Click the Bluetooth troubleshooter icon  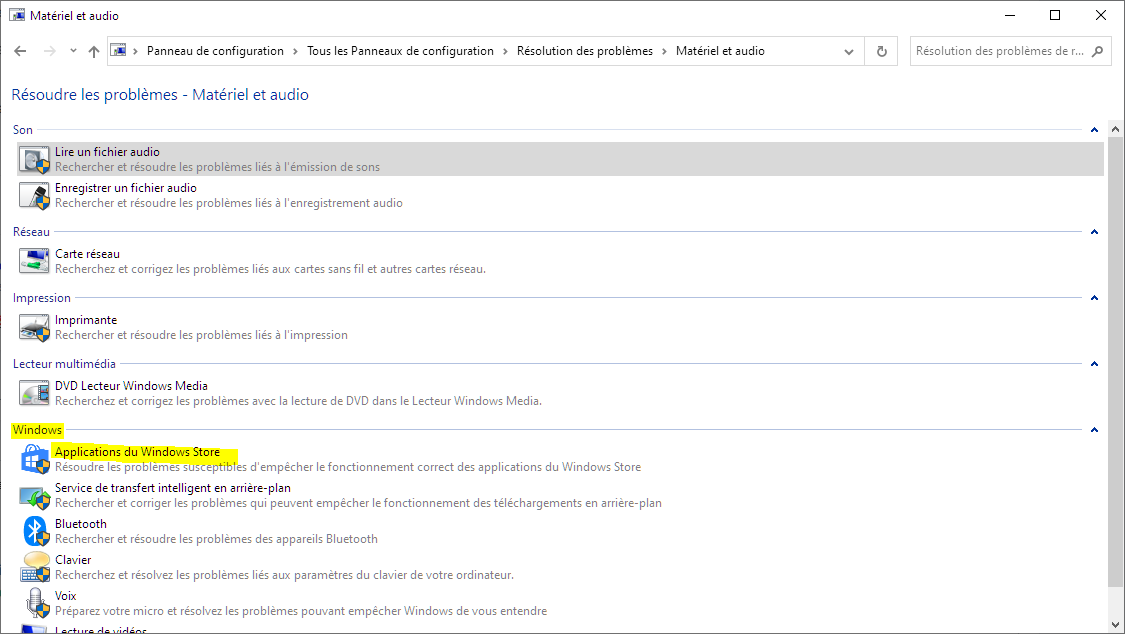[35, 531]
